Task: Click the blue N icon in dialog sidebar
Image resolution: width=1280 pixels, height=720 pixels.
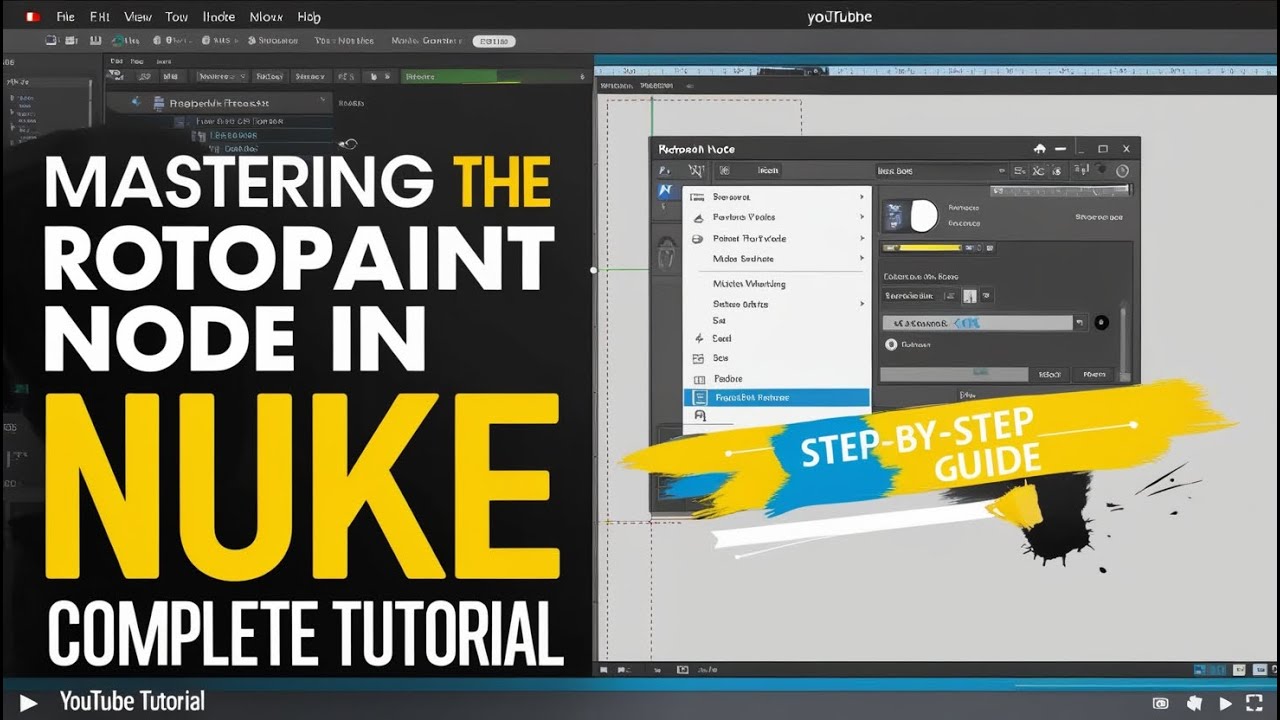Action: (x=666, y=191)
